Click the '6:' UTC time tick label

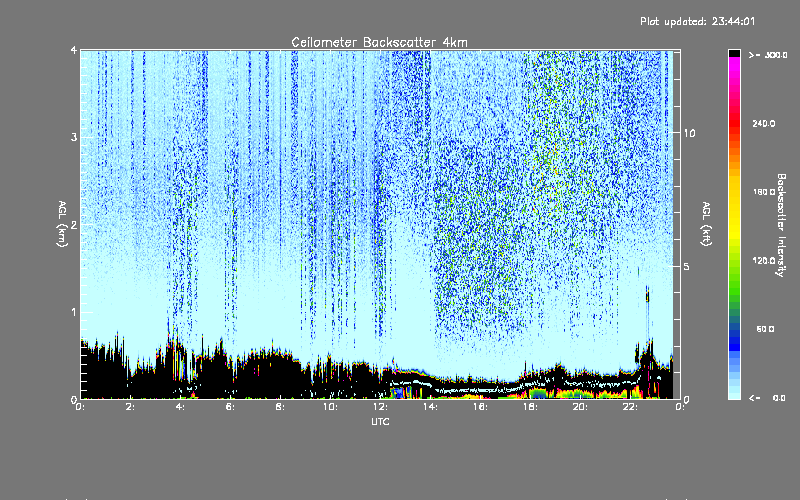pyautogui.click(x=230, y=407)
